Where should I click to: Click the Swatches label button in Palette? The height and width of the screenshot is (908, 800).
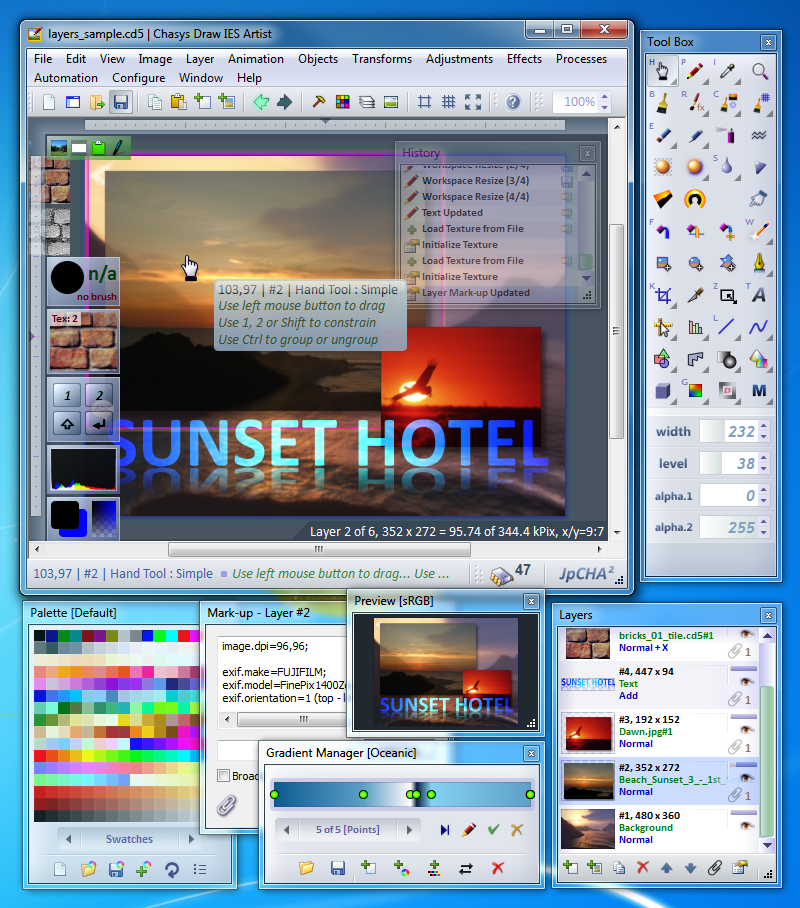(x=129, y=839)
